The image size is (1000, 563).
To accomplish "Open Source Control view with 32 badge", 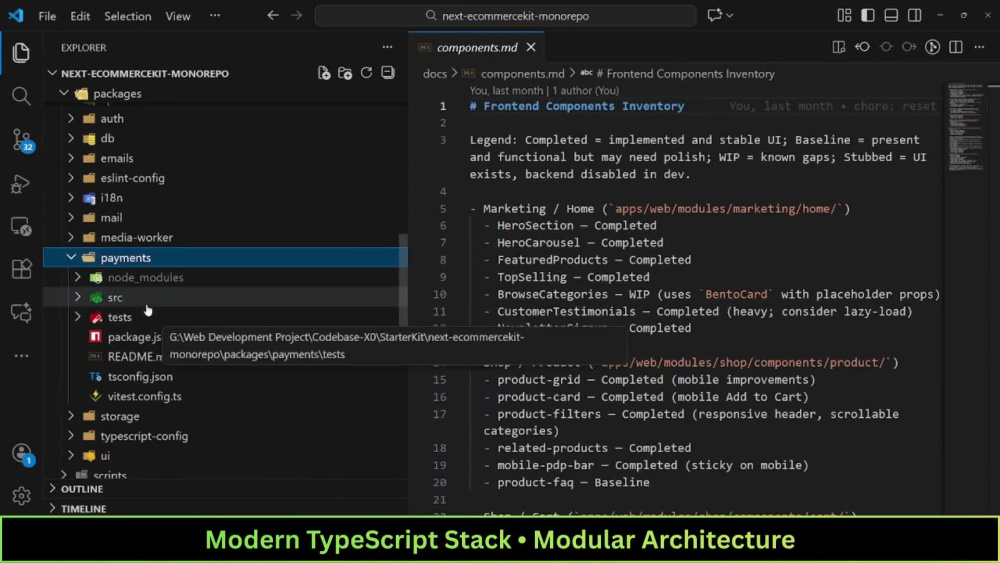I will 22,140.
